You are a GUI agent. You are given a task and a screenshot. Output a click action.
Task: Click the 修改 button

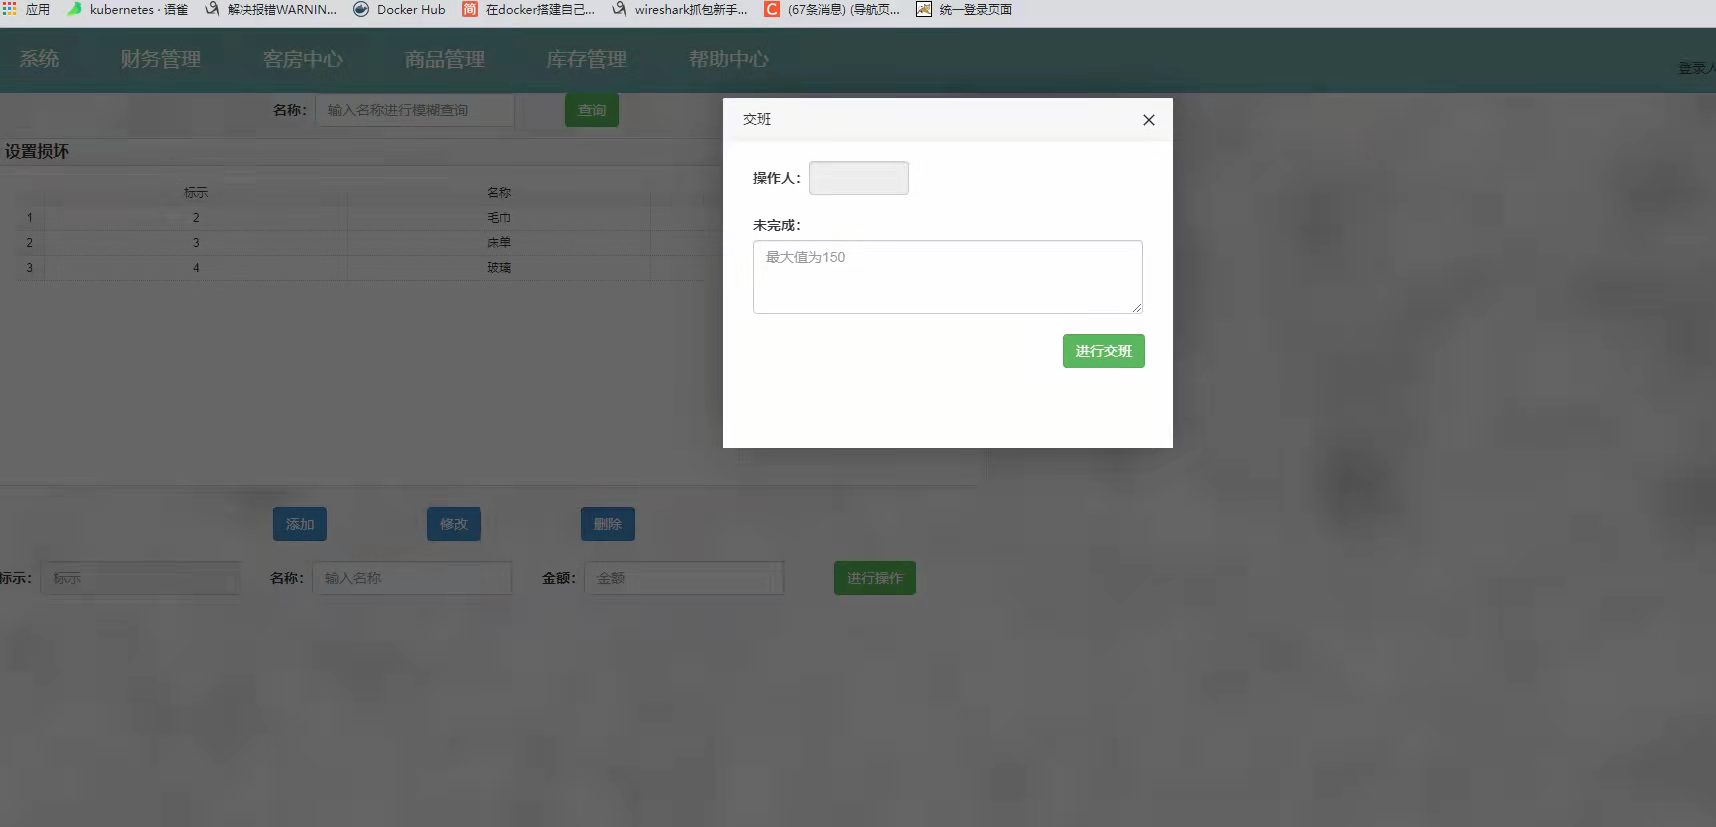coord(454,524)
